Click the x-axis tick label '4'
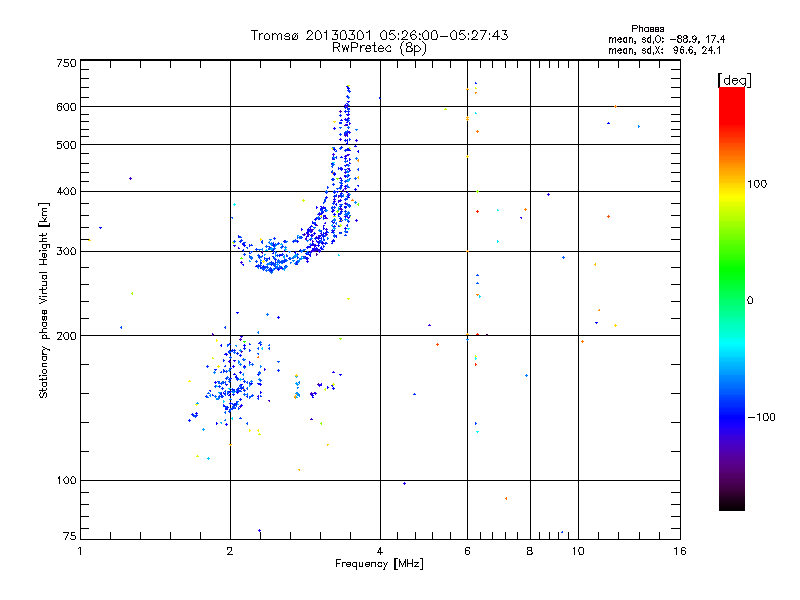Screen dimensions: 800x600 pyautogui.click(x=380, y=551)
